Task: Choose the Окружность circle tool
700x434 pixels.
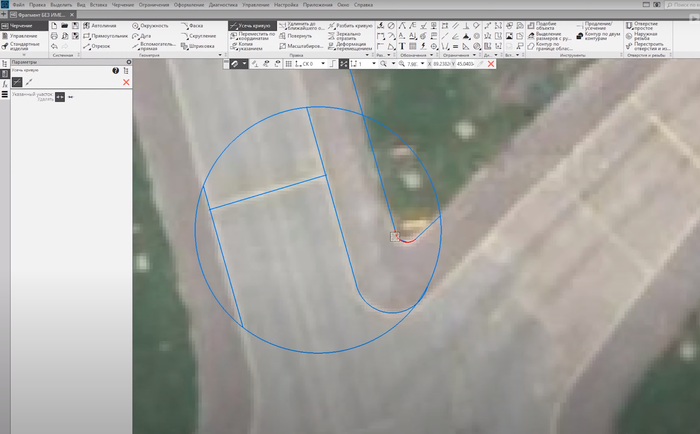Action: coord(151,25)
